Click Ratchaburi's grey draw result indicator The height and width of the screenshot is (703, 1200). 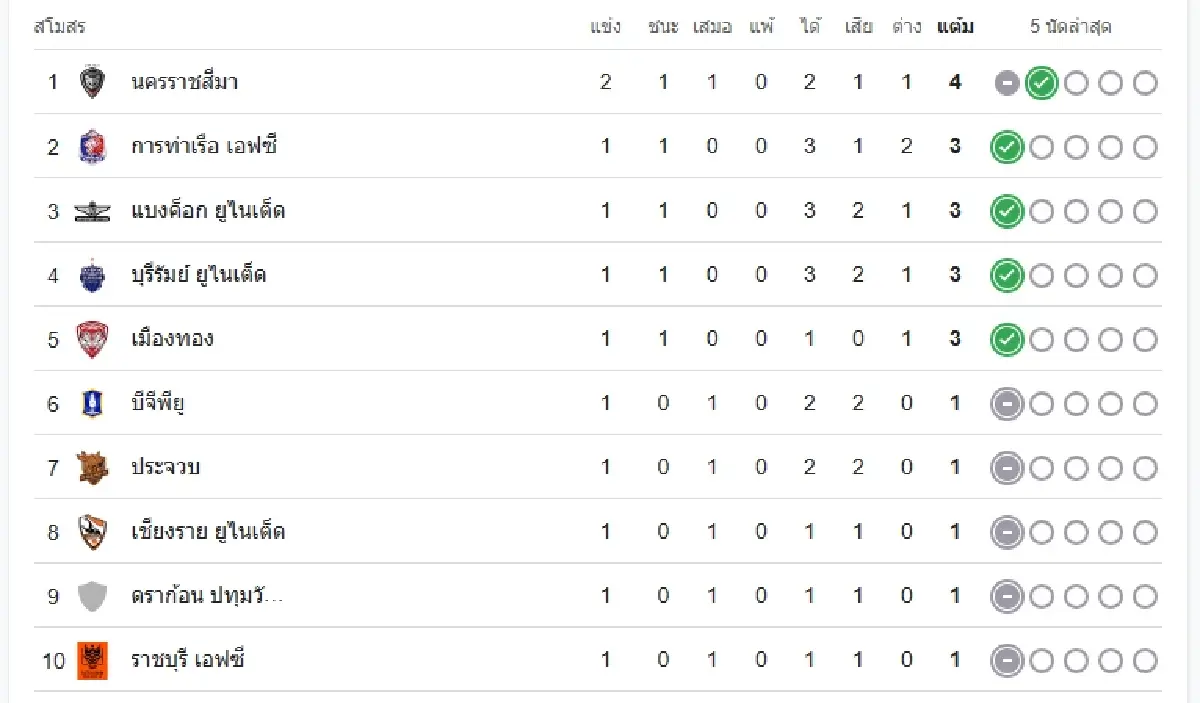tap(1007, 661)
